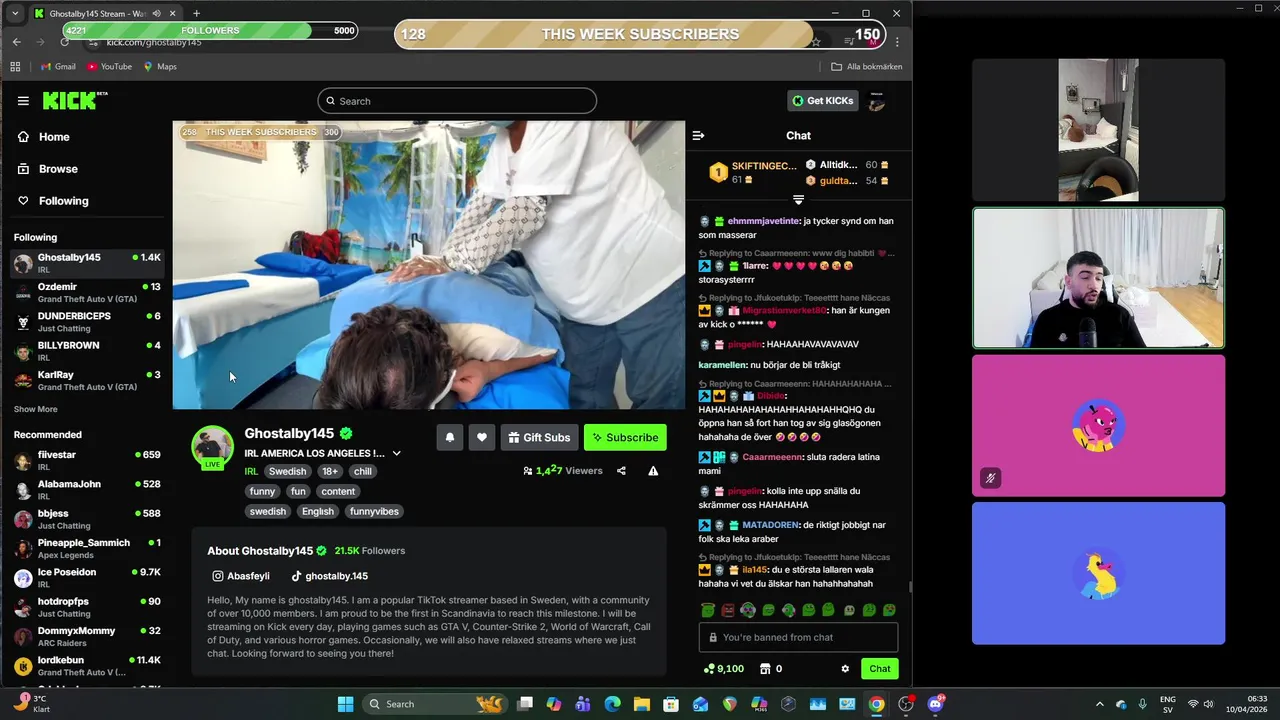Click the Swedish language tag
The image size is (1280, 720).
point(287,471)
